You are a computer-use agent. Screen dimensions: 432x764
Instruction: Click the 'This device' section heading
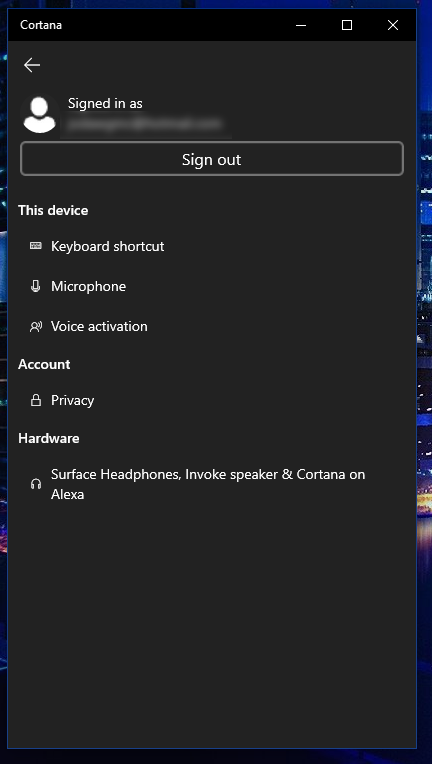click(x=53, y=210)
